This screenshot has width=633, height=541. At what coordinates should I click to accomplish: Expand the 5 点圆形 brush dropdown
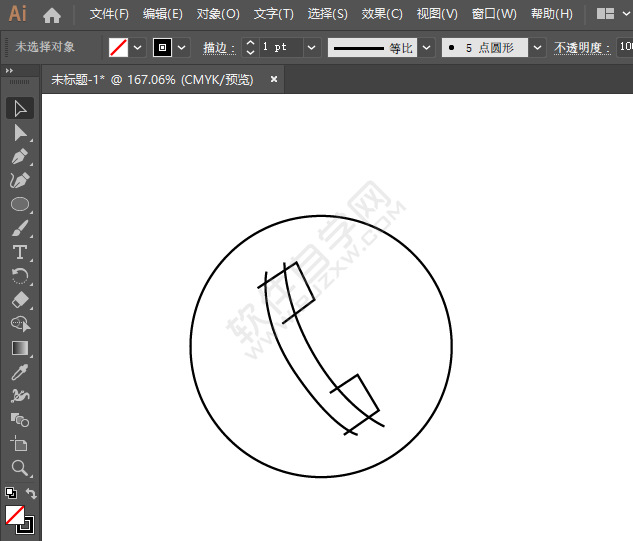coord(537,47)
